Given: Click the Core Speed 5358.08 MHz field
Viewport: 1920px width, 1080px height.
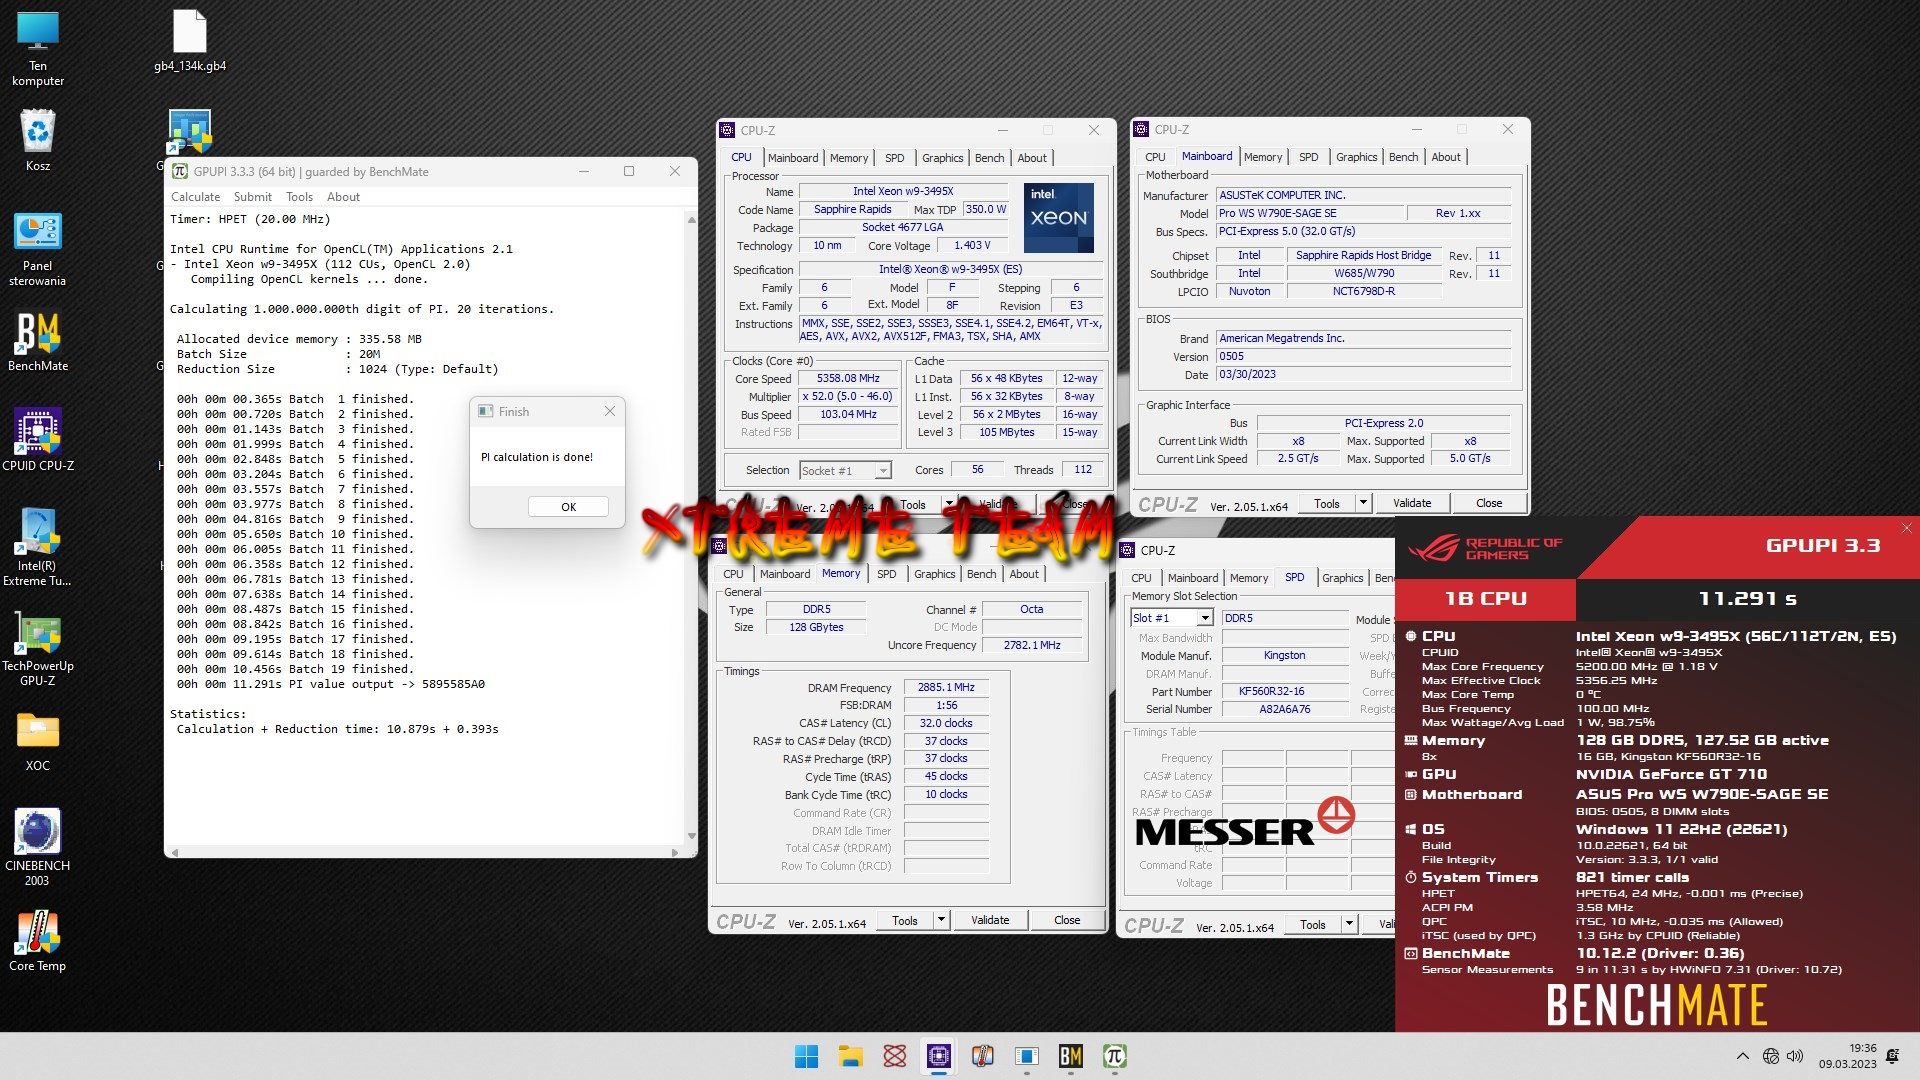Looking at the screenshot, I should point(848,379).
